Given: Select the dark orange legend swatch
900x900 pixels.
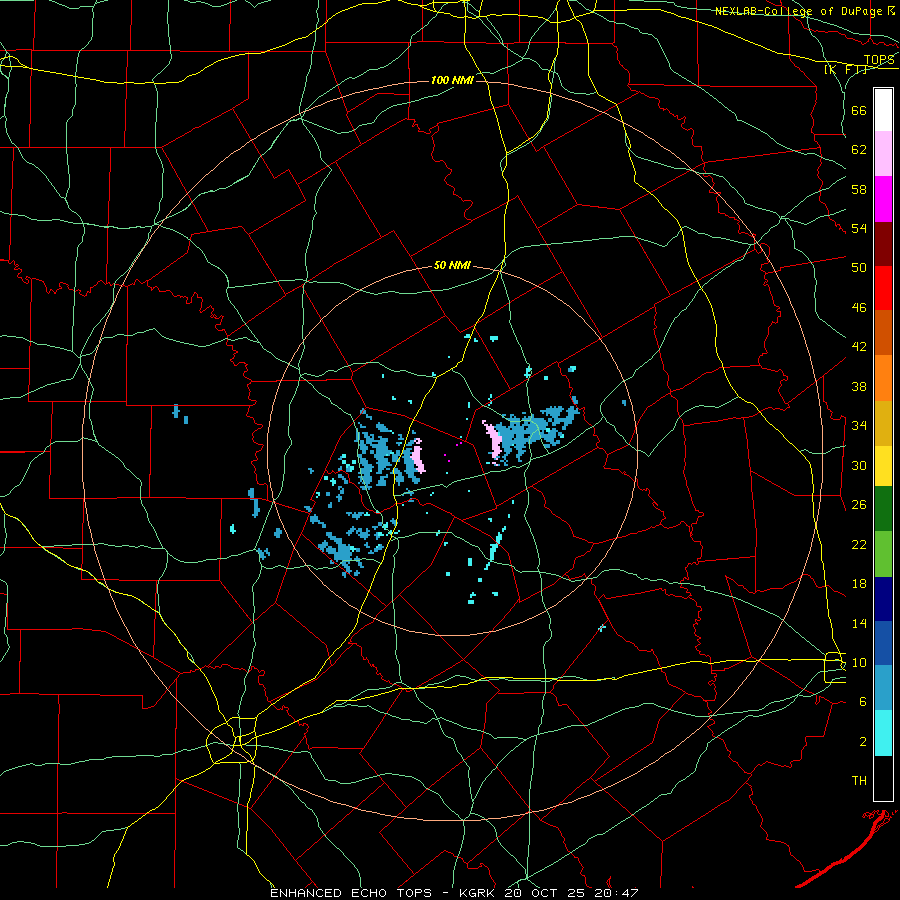Looking at the screenshot, I should pos(883,333).
